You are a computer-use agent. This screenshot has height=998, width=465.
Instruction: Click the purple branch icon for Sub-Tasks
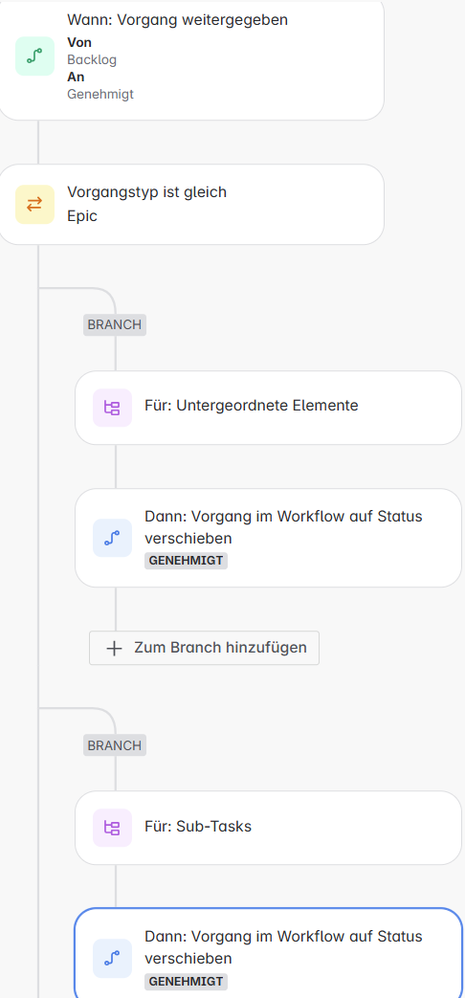tap(112, 827)
